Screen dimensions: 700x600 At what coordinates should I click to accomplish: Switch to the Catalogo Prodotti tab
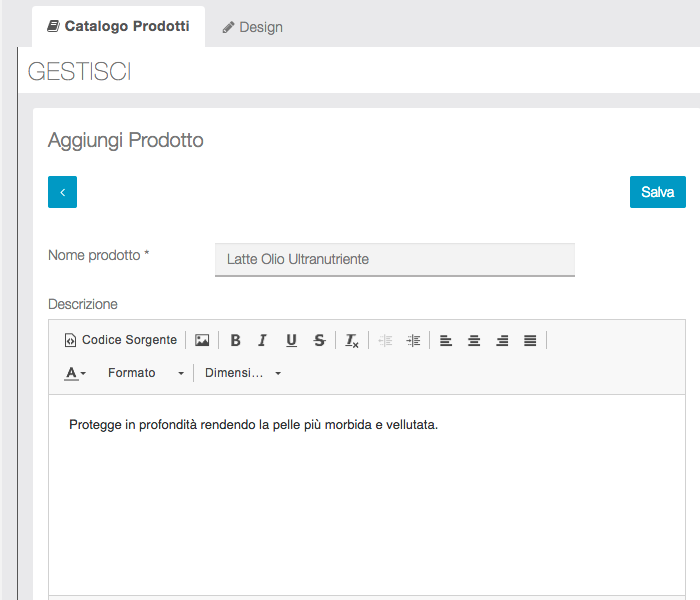click(118, 27)
